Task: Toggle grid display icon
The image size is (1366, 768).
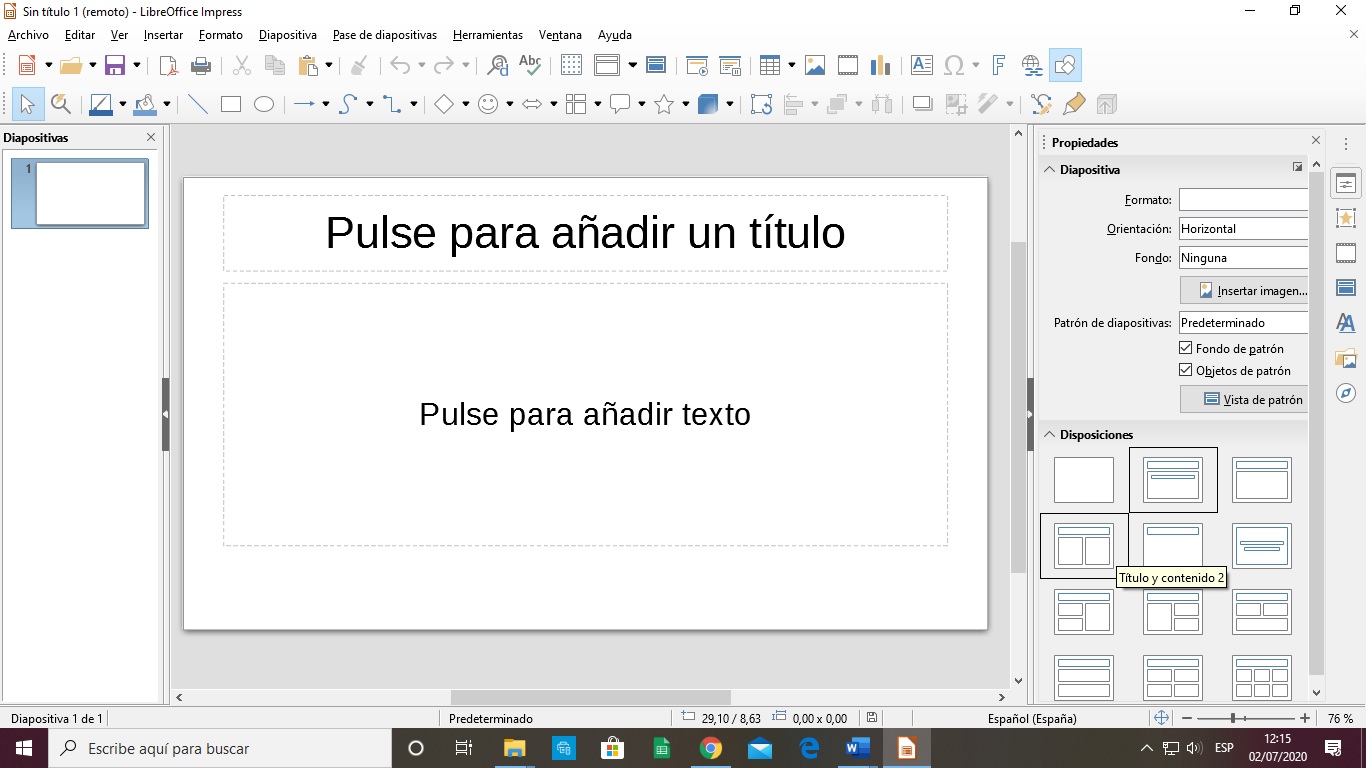Action: point(571,66)
